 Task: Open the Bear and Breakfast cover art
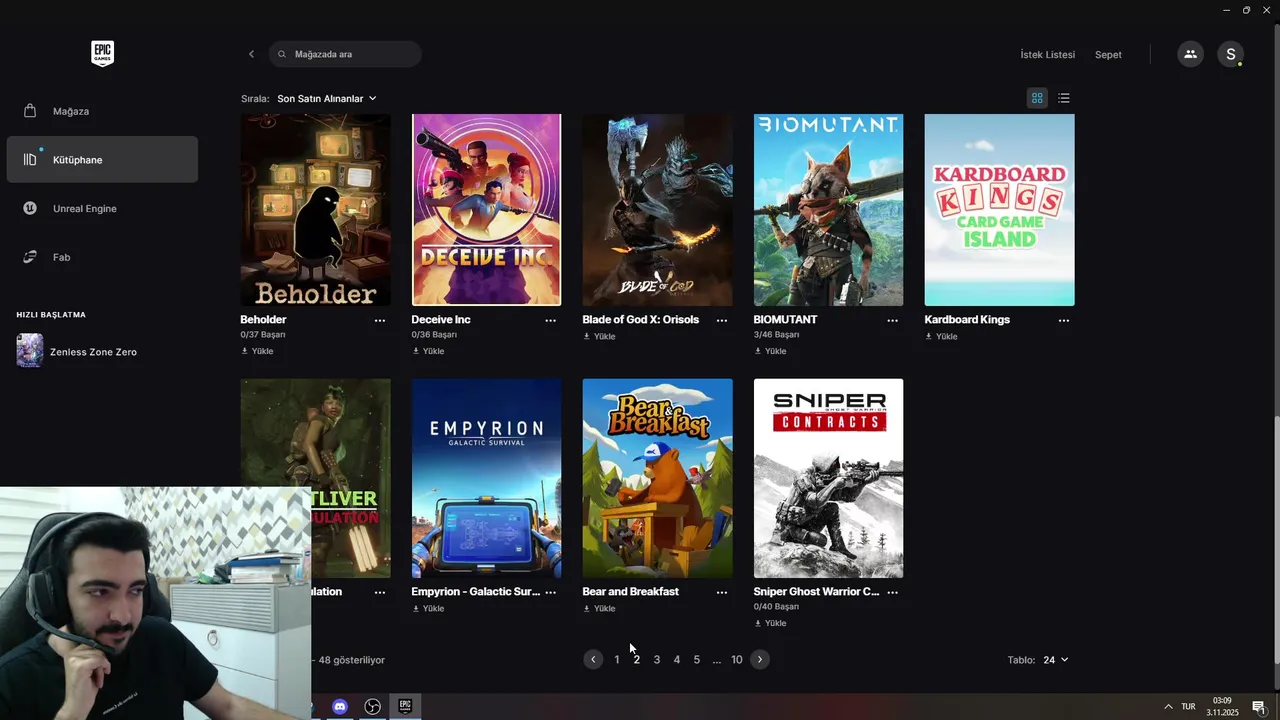pos(657,478)
